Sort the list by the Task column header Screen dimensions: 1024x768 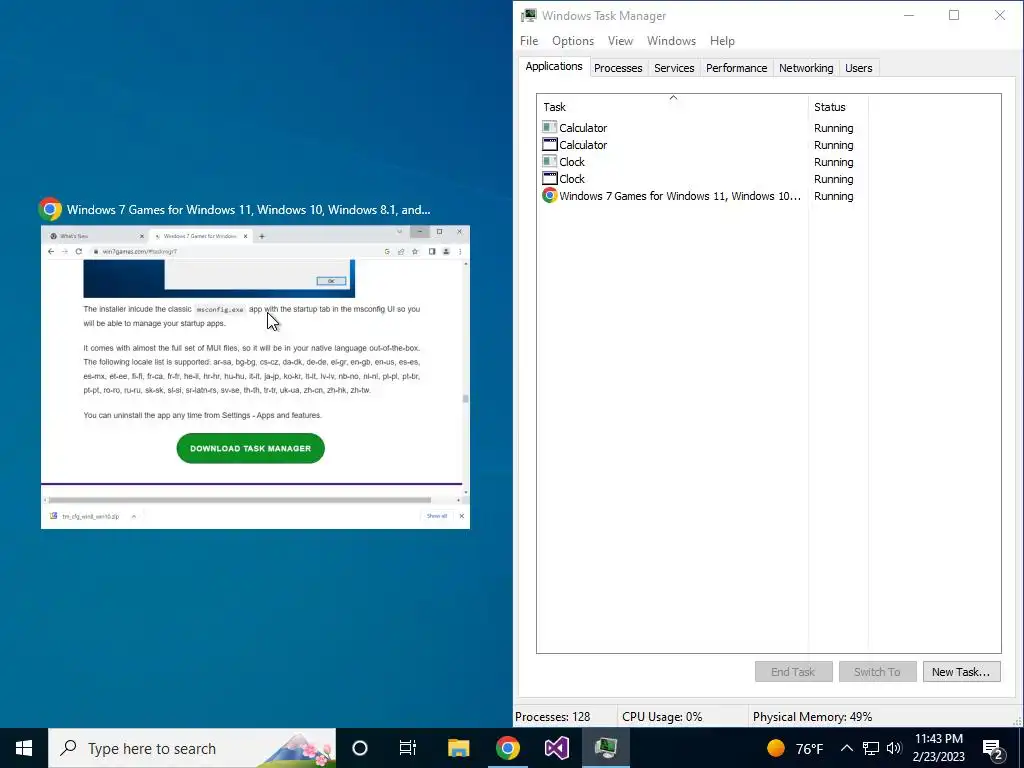tap(673, 106)
